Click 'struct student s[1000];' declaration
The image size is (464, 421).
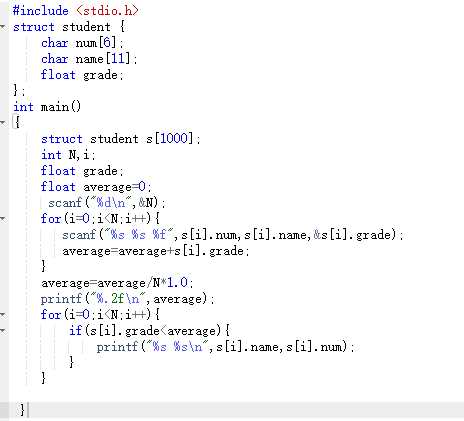coord(121,138)
